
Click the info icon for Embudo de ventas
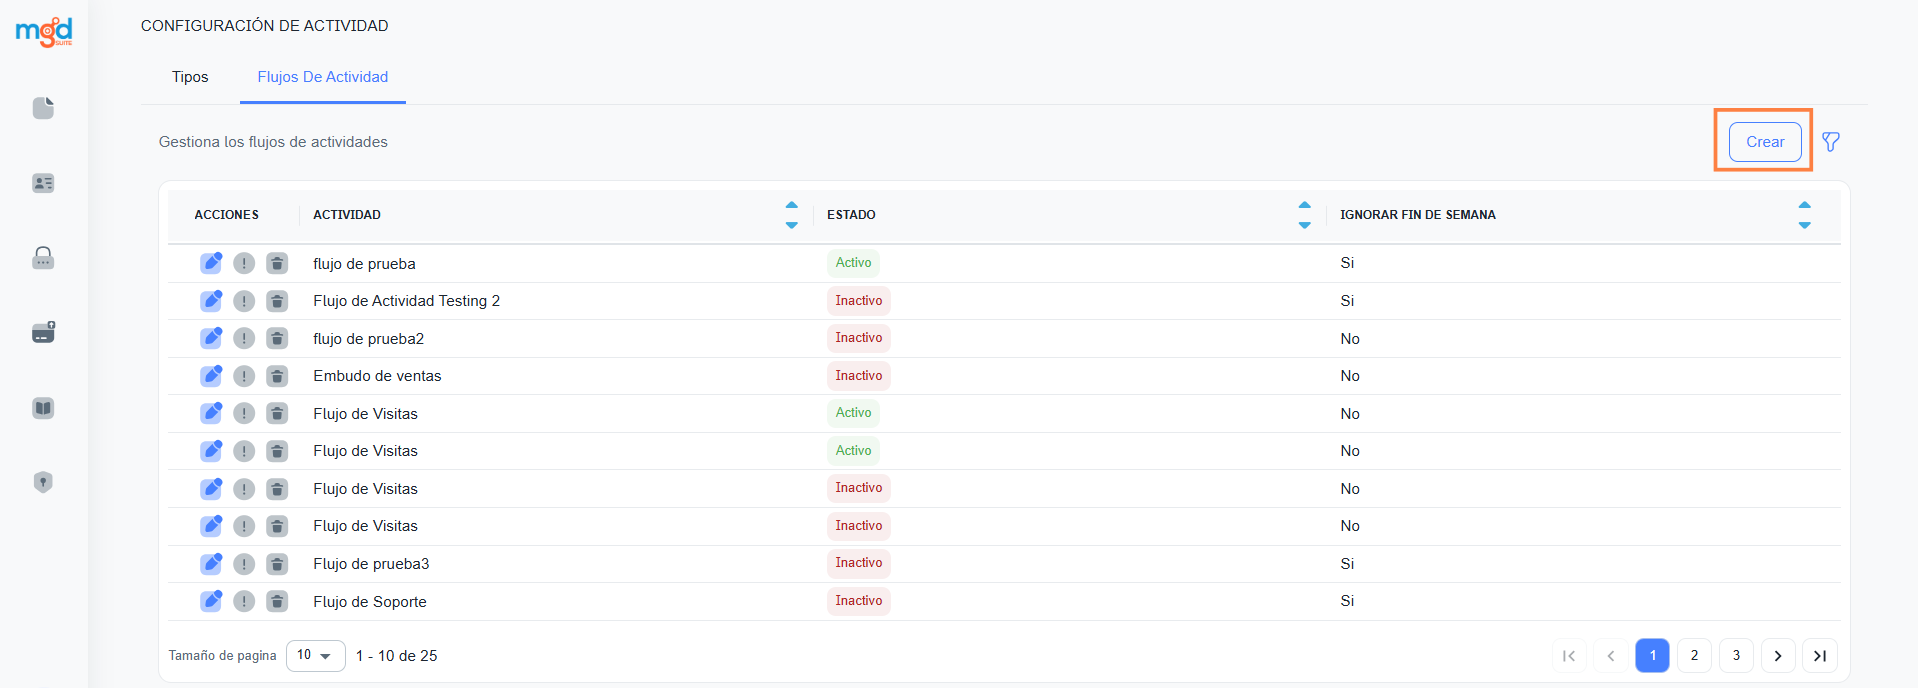tap(244, 376)
